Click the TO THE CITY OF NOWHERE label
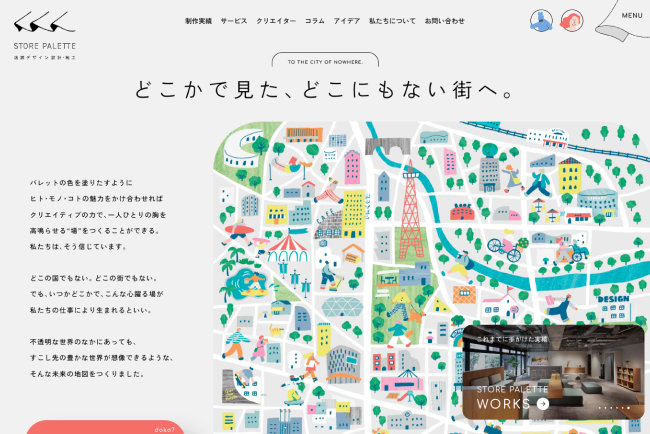 (x=325, y=61)
